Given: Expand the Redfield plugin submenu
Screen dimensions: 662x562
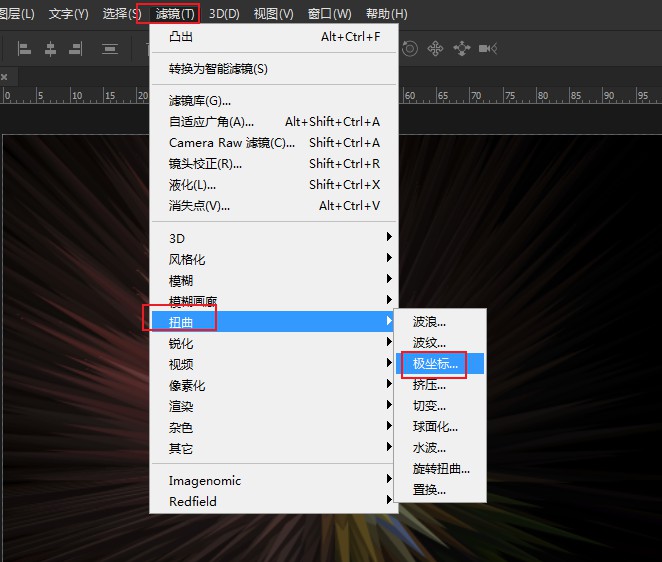Looking at the screenshot, I should pyautogui.click(x=274, y=502).
